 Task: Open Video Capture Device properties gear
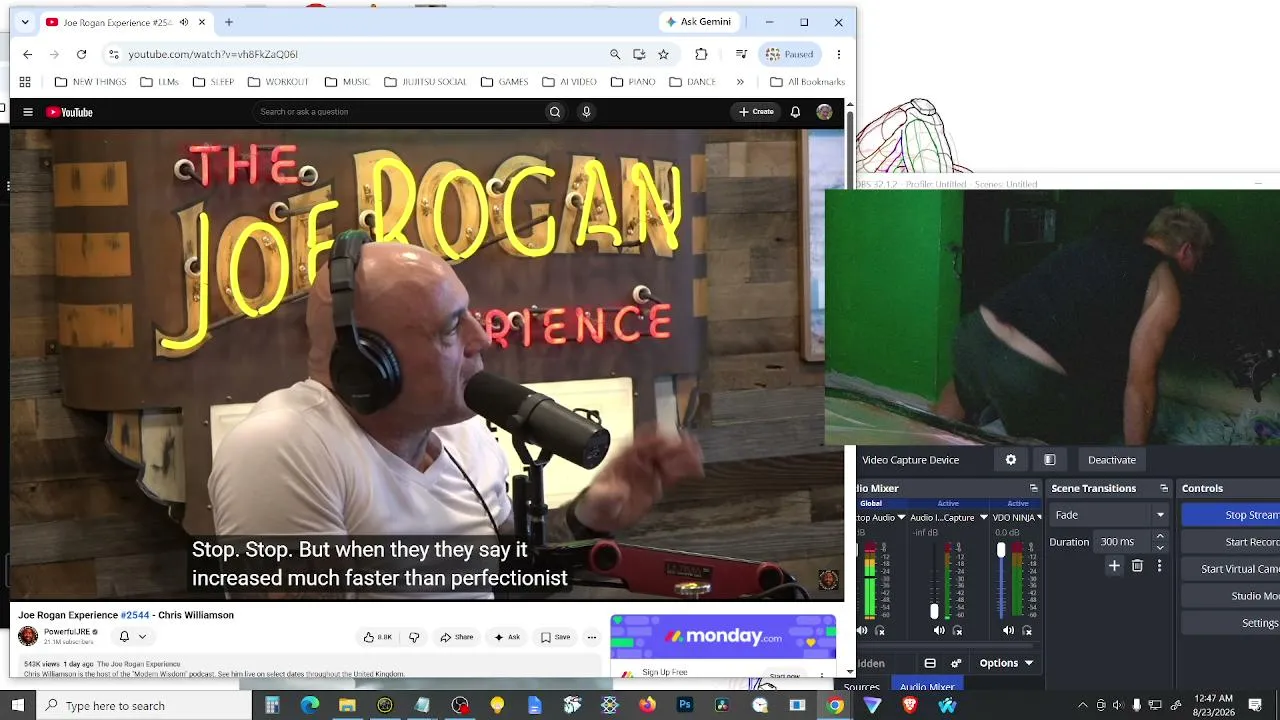click(x=1011, y=460)
